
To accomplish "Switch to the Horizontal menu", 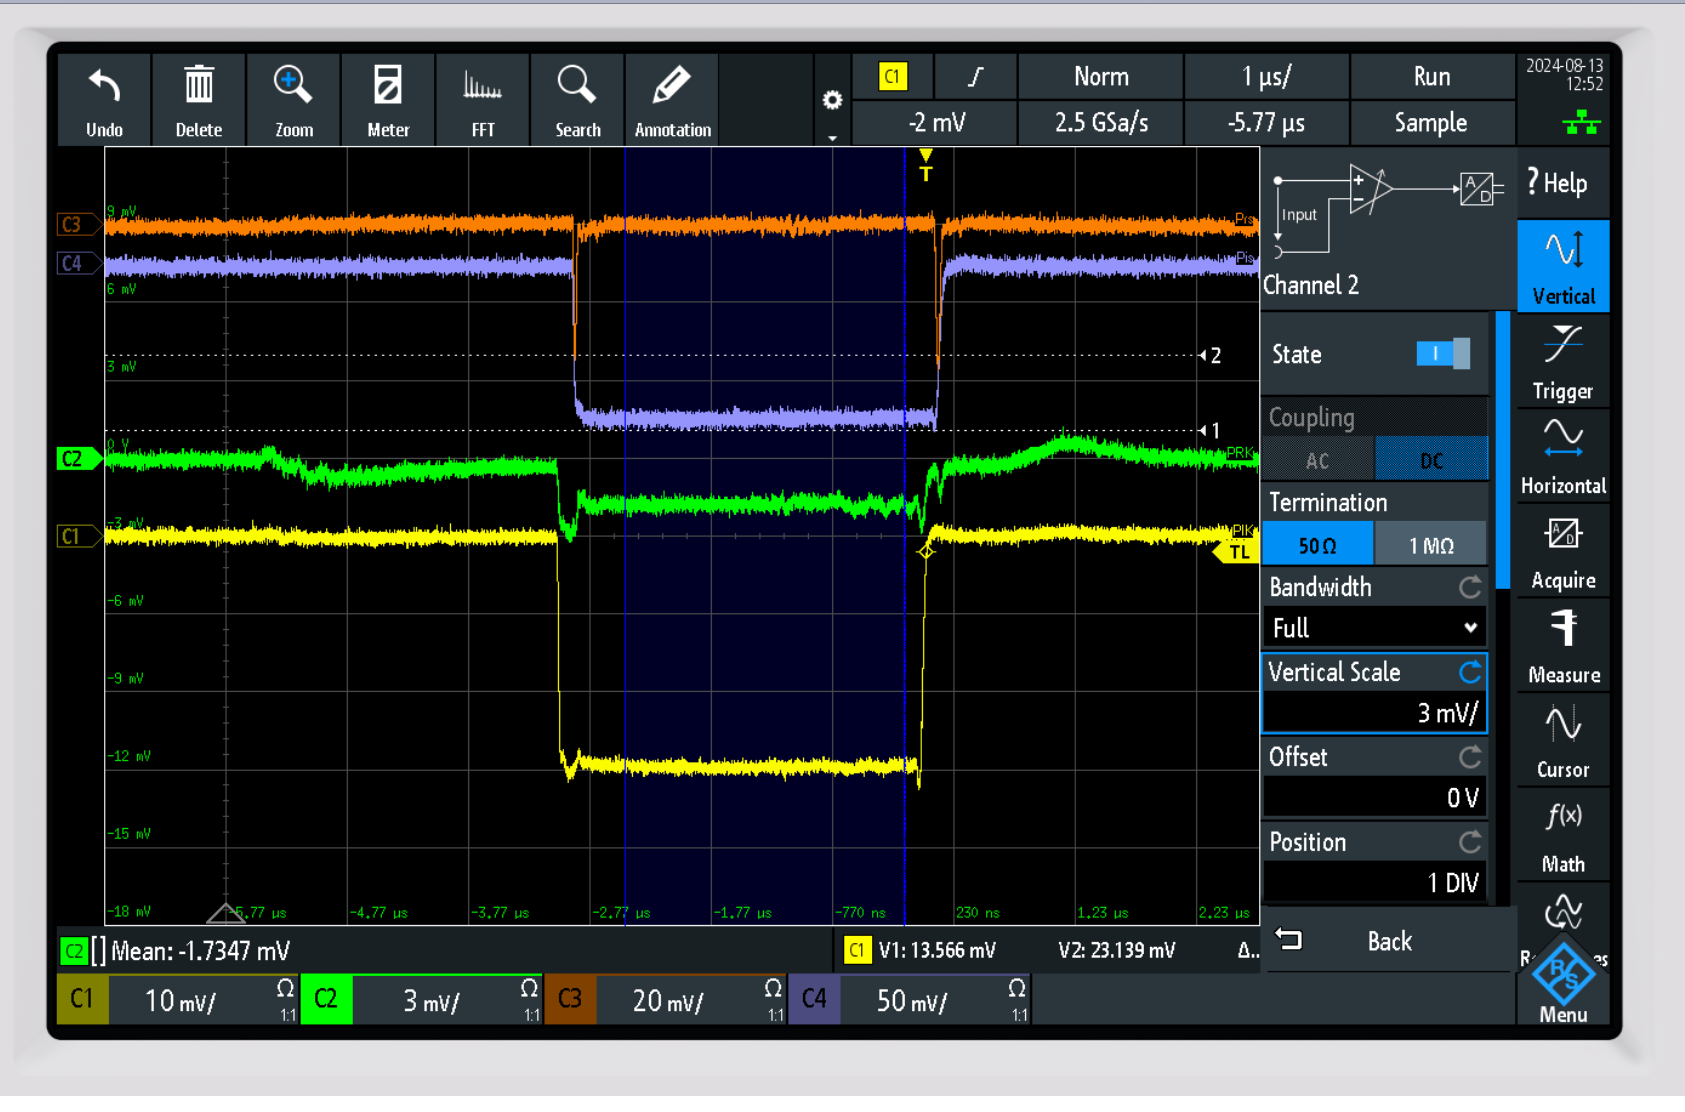I will [x=1562, y=457].
